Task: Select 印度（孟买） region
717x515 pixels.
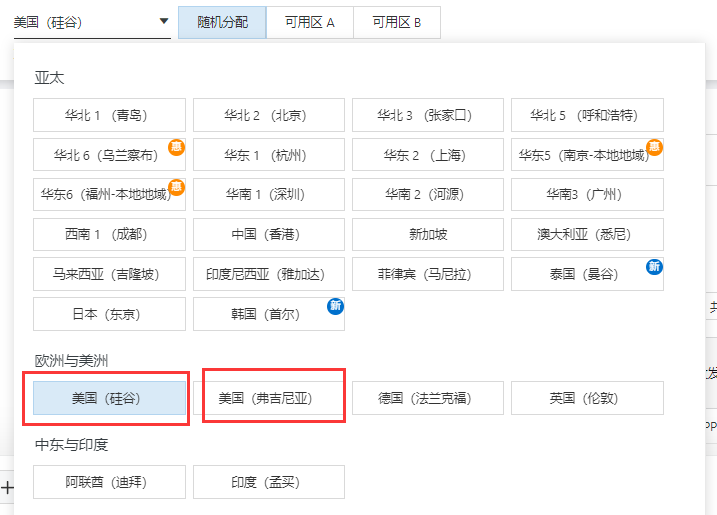Action: [x=268, y=482]
